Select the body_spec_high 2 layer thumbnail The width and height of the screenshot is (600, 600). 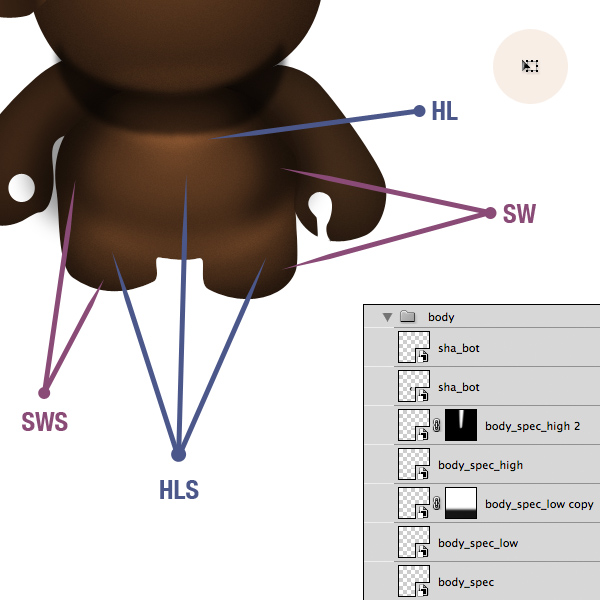414,425
